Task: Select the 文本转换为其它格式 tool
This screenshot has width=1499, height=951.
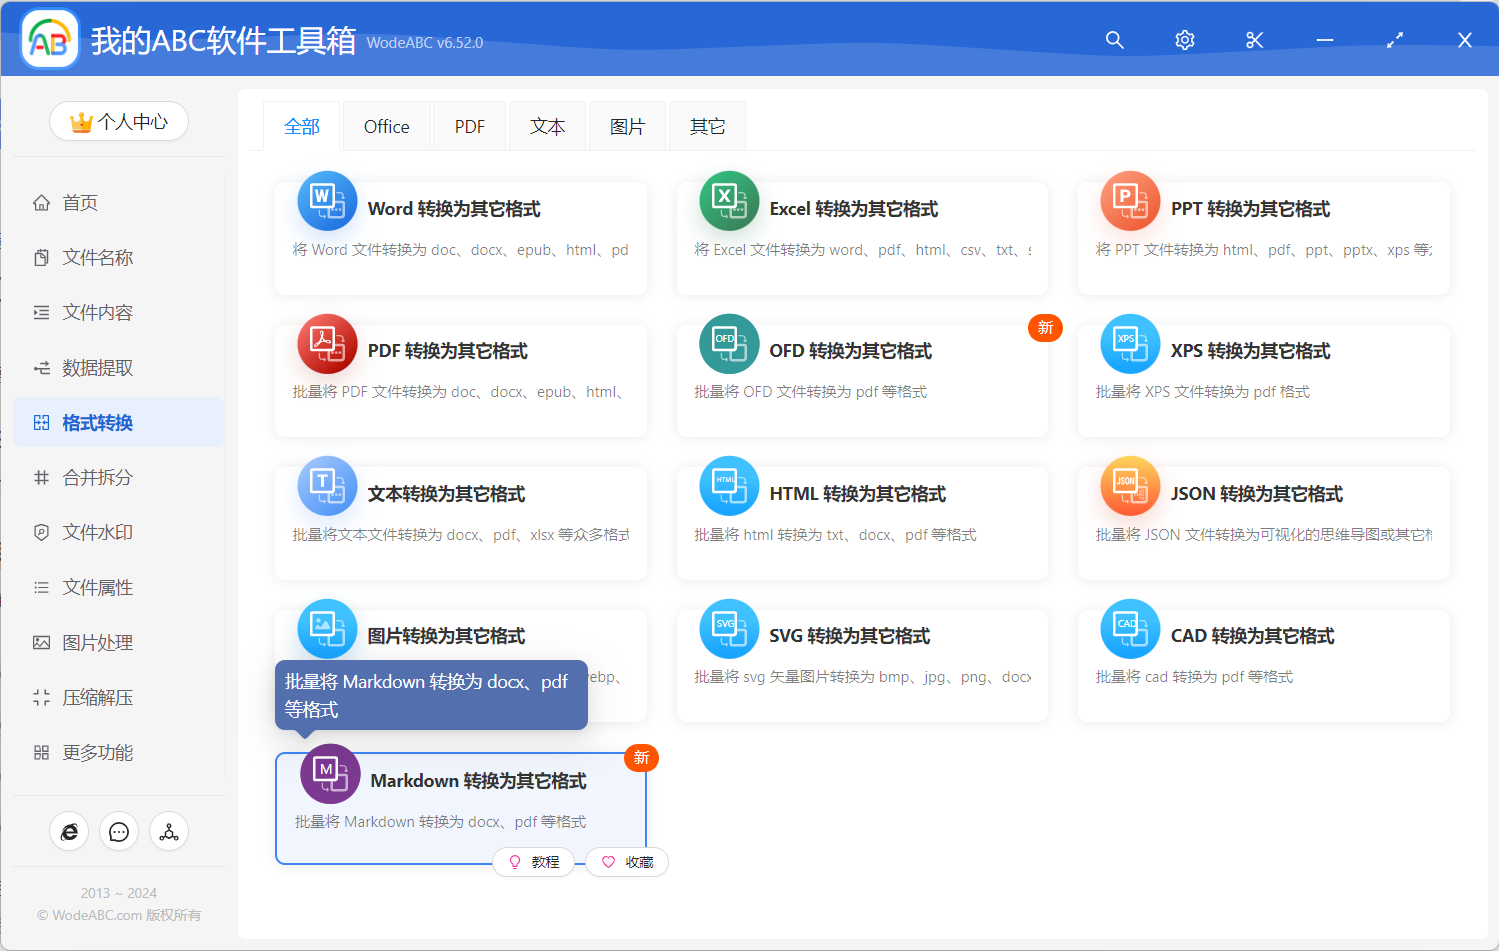Action: 460,522
